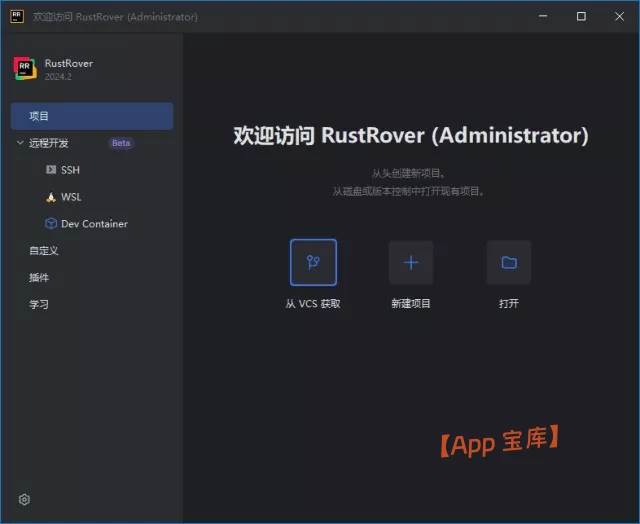This screenshot has height=524, width=640.
Task: Open settings gear at sidebar bottom
Action: tap(24, 500)
